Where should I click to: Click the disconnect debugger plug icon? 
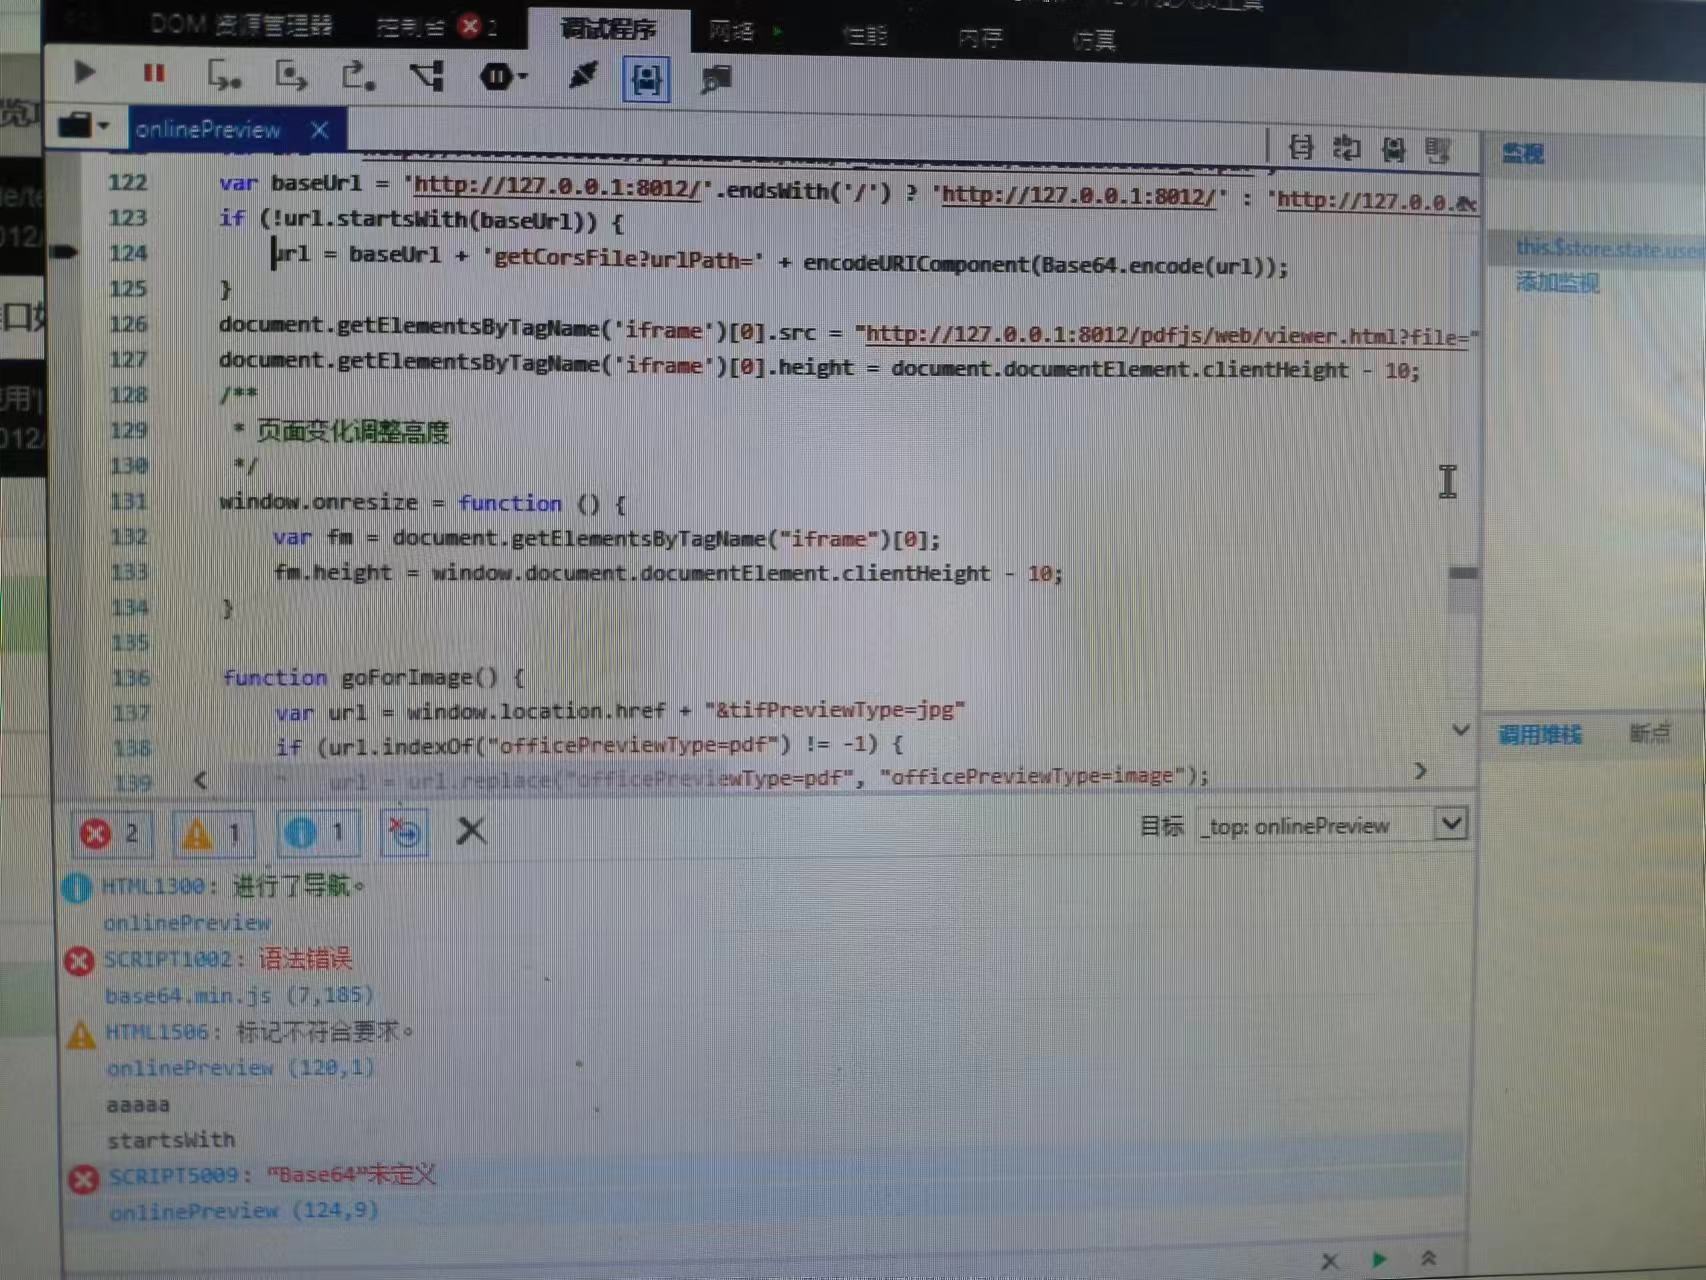tap(582, 76)
